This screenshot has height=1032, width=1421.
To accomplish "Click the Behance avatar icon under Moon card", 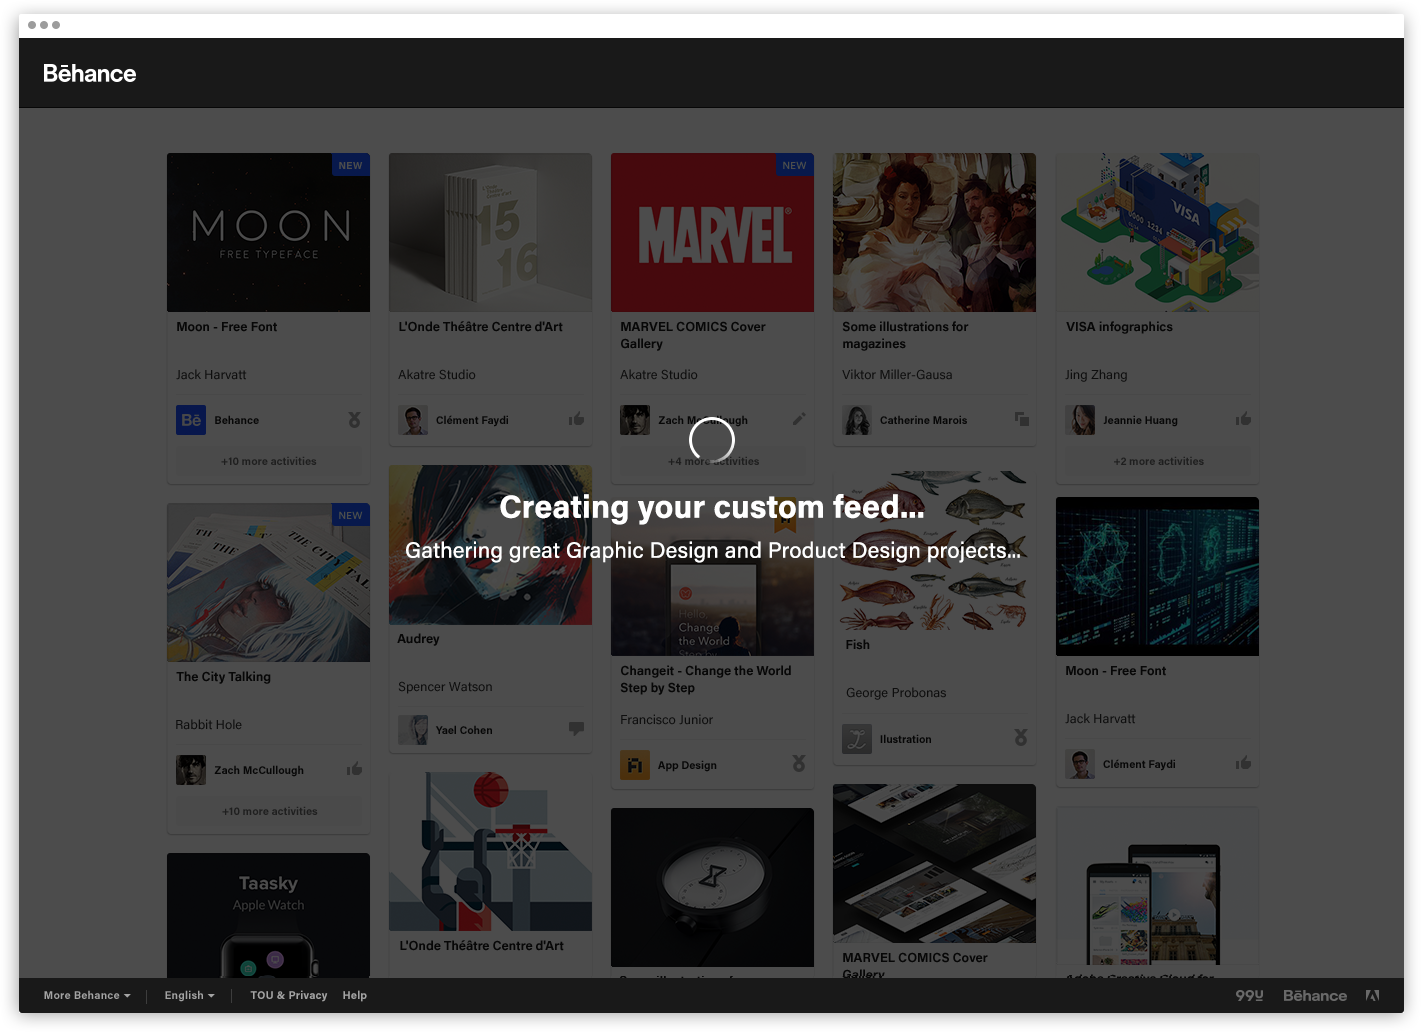I will [x=191, y=420].
